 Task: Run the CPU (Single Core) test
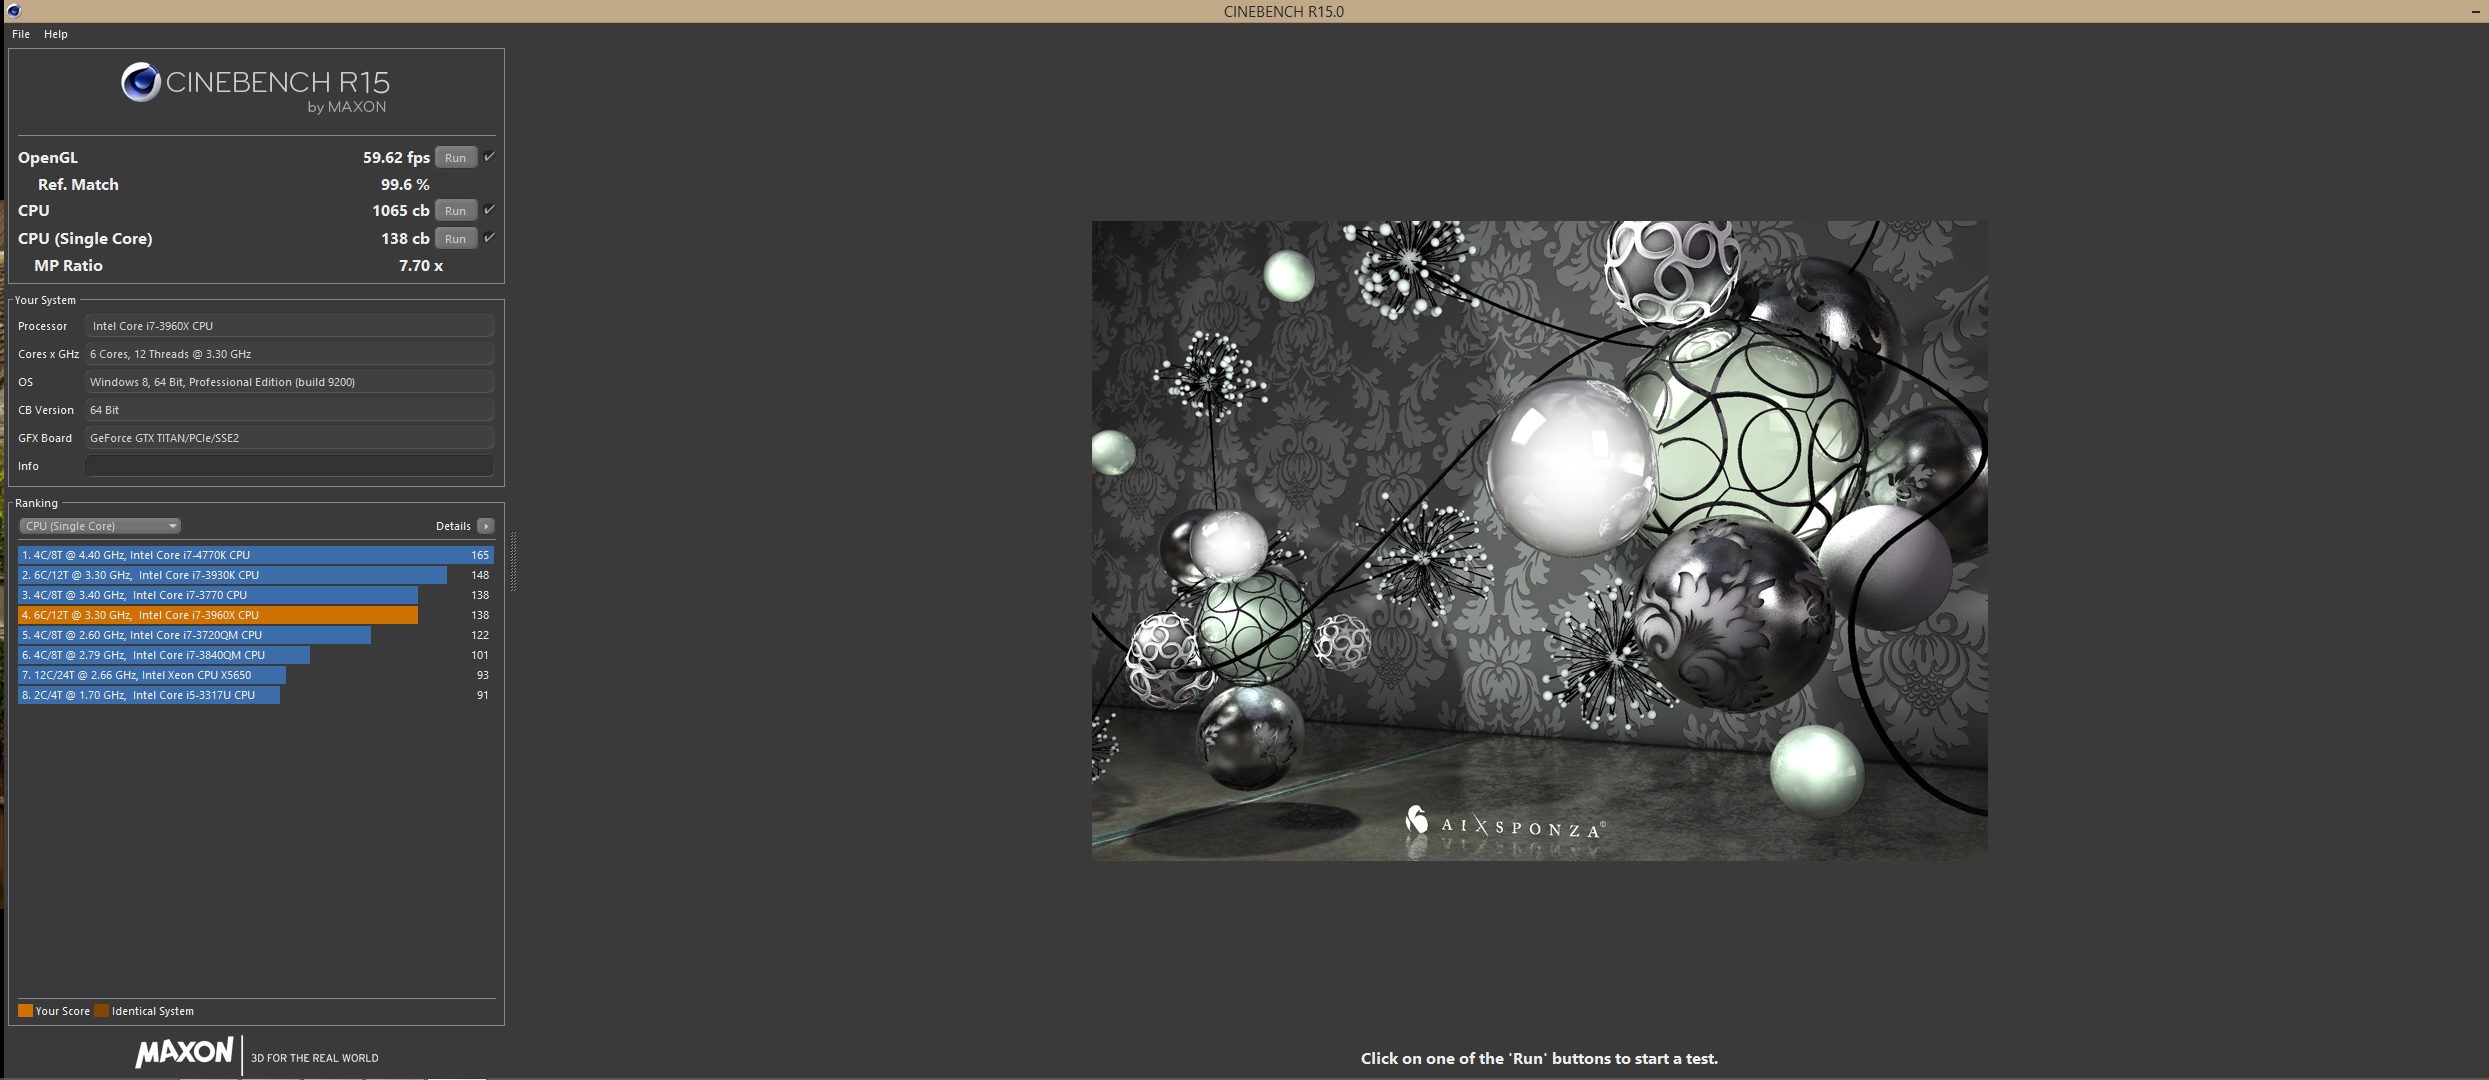[455, 239]
